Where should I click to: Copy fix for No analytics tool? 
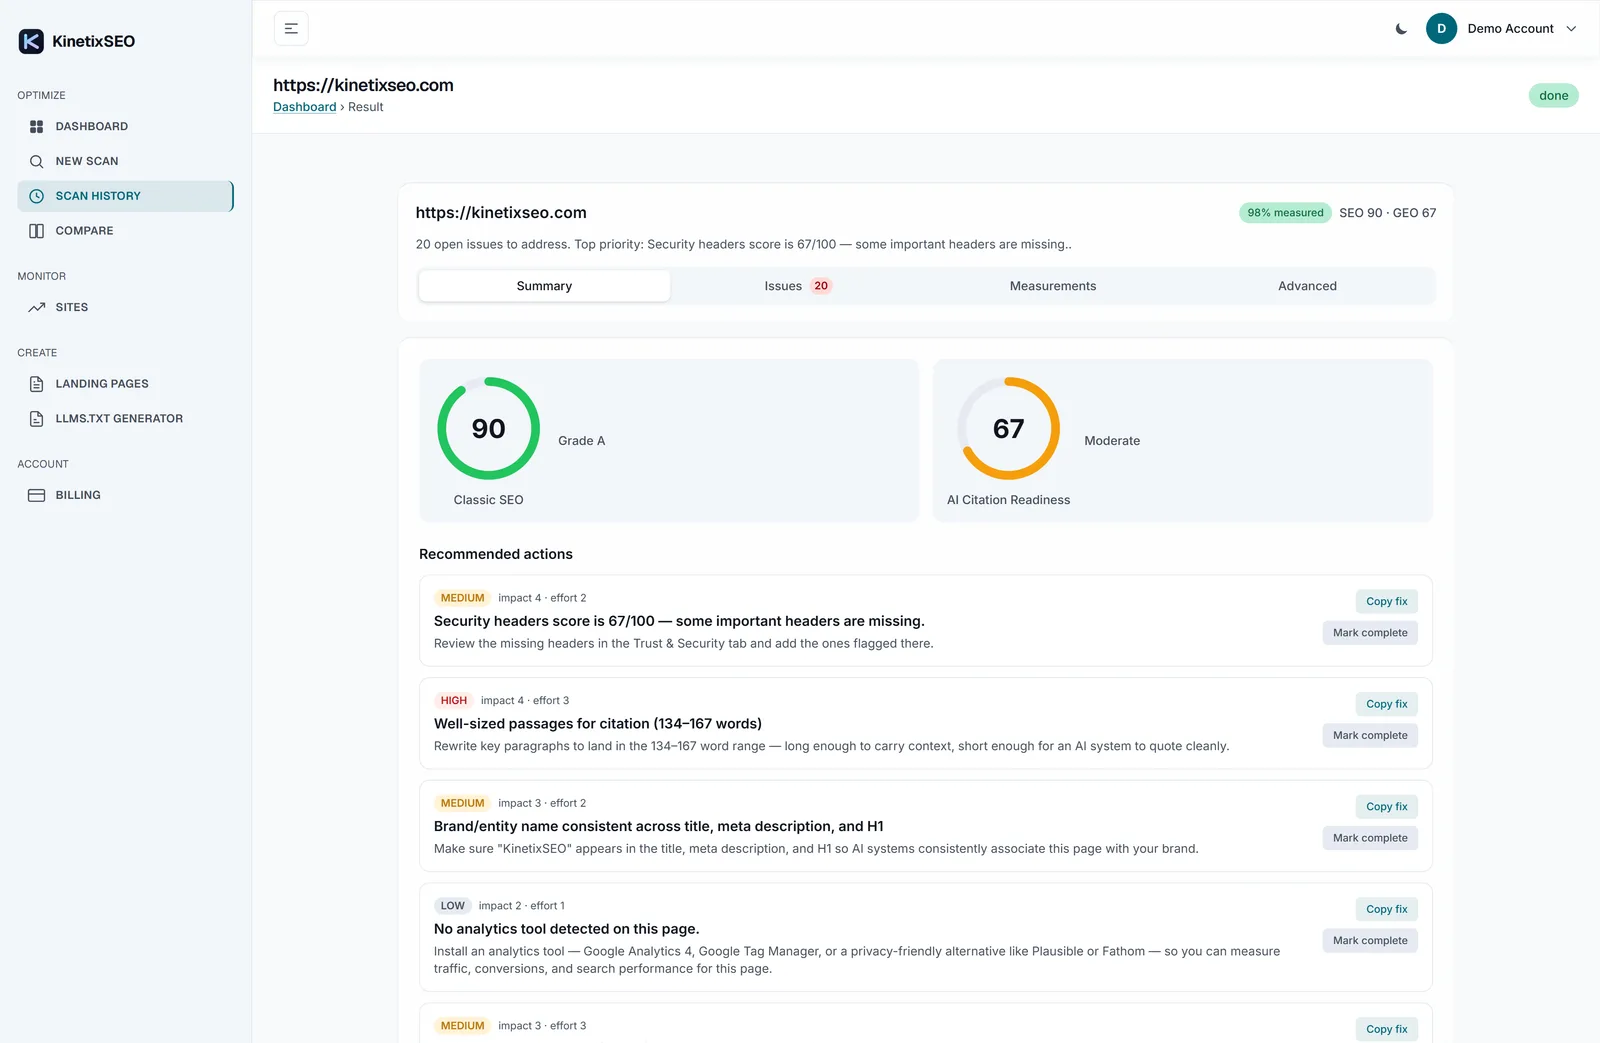(1386, 909)
